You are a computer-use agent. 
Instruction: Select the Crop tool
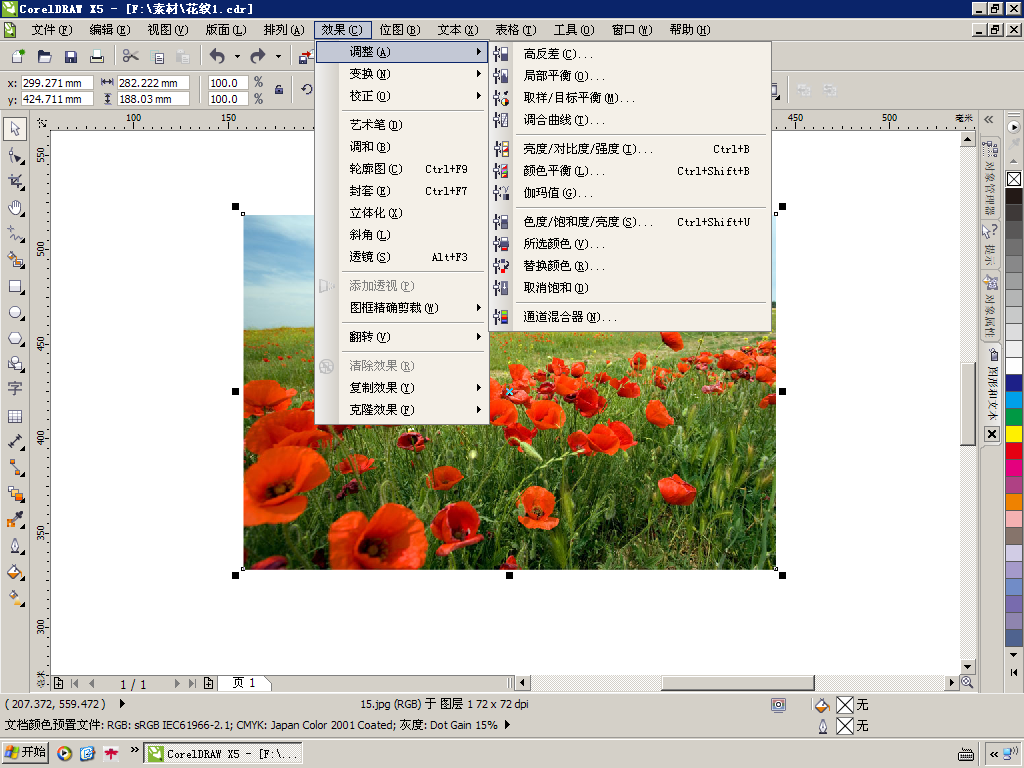(15, 182)
